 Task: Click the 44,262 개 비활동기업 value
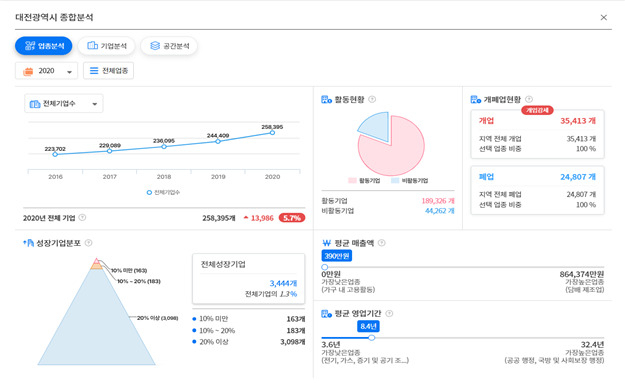[x=440, y=211]
